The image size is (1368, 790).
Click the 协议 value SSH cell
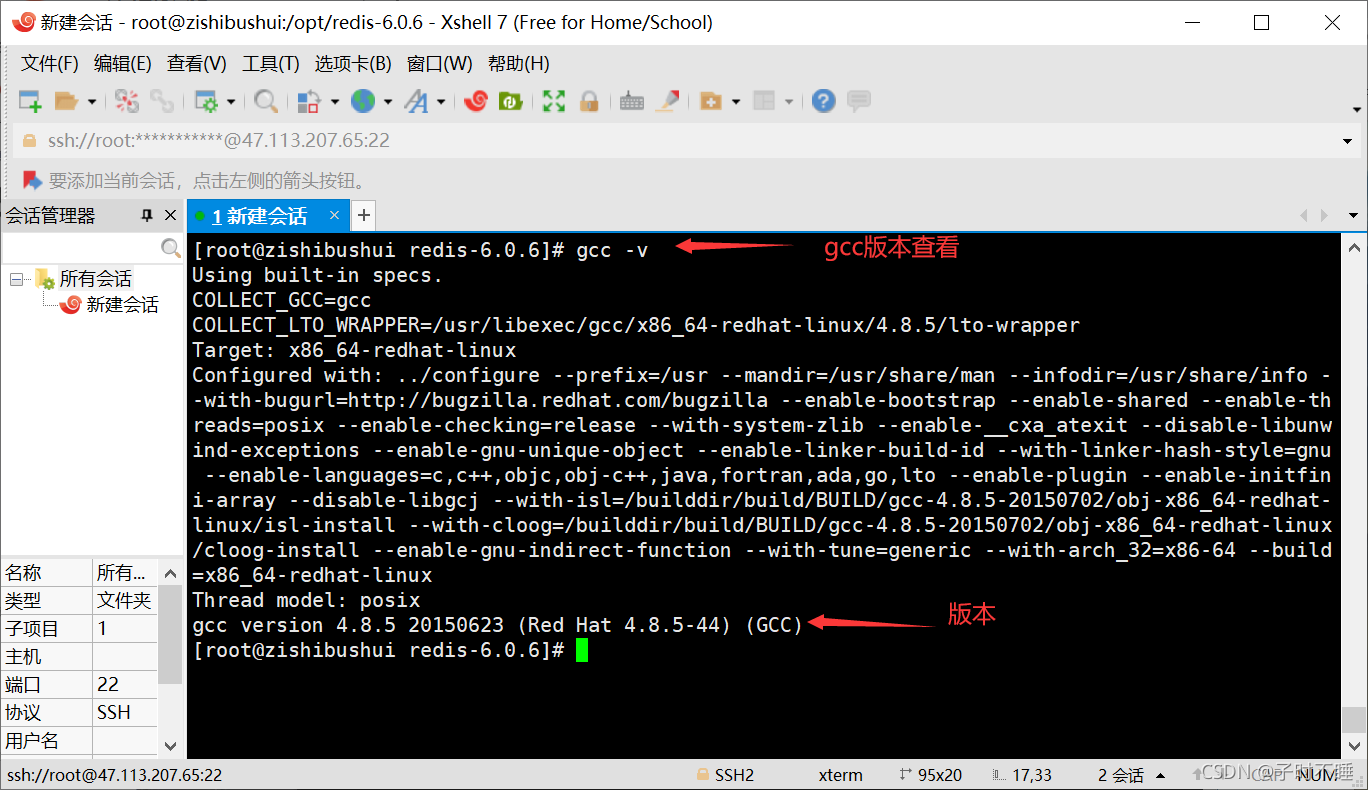point(124,713)
